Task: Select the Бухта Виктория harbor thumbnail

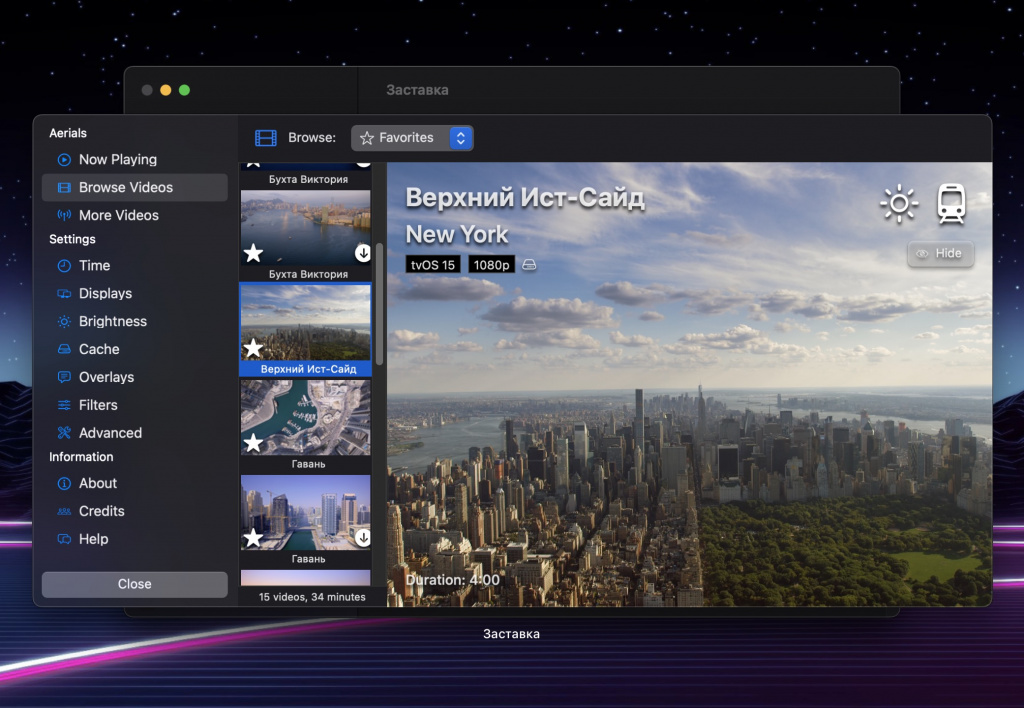Action: tap(306, 227)
